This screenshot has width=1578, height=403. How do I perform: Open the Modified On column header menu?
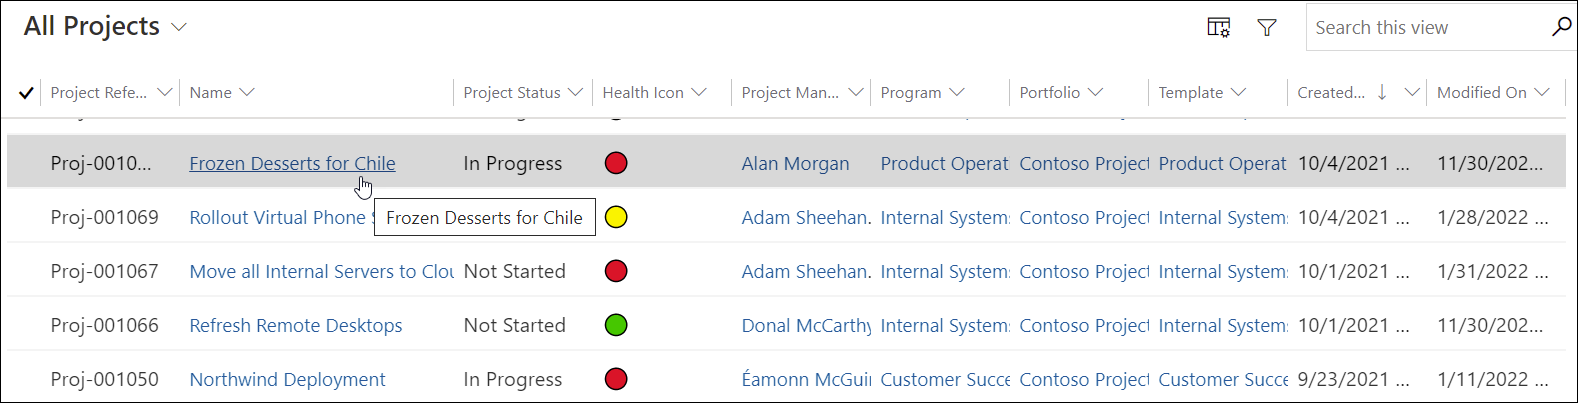pyautogui.click(x=1541, y=92)
